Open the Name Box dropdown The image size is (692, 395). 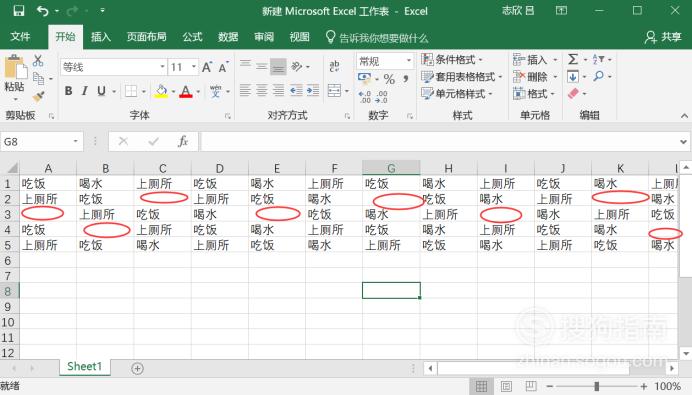[x=75, y=141]
